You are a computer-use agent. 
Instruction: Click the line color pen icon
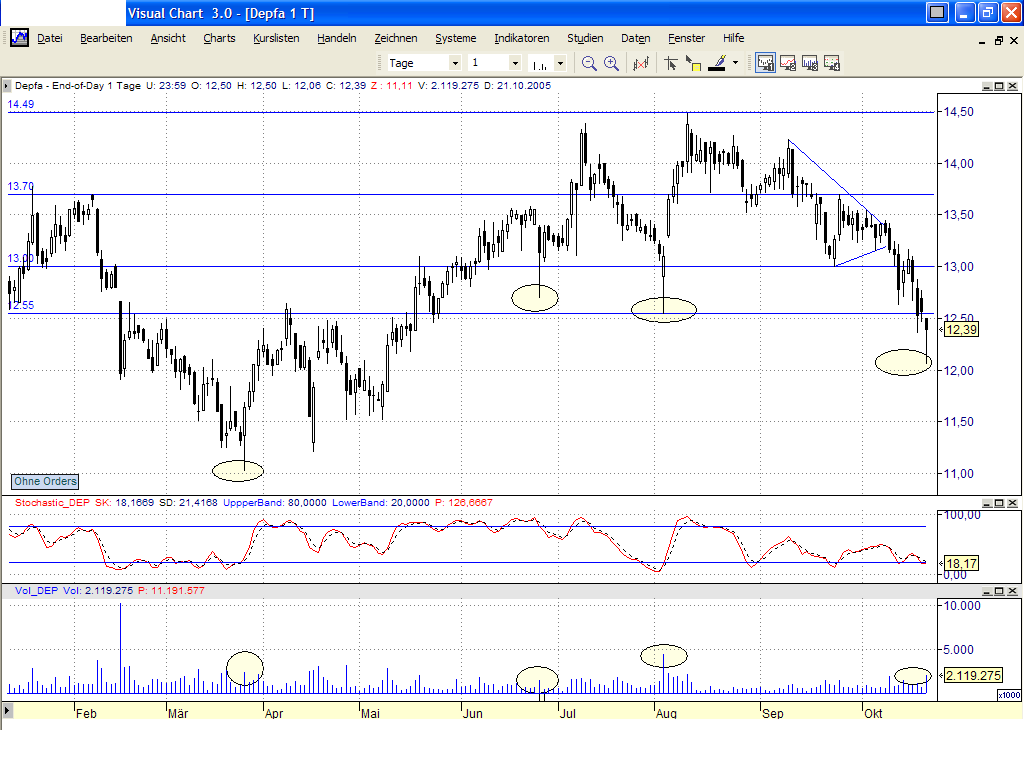coord(717,63)
